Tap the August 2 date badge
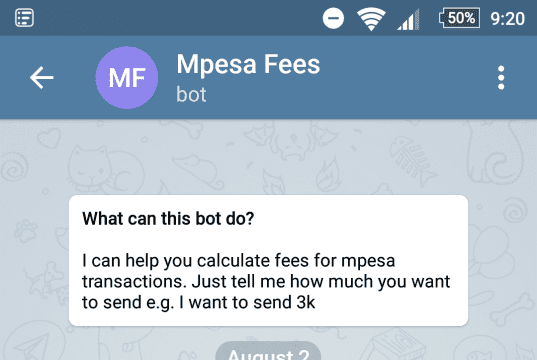 268,351
